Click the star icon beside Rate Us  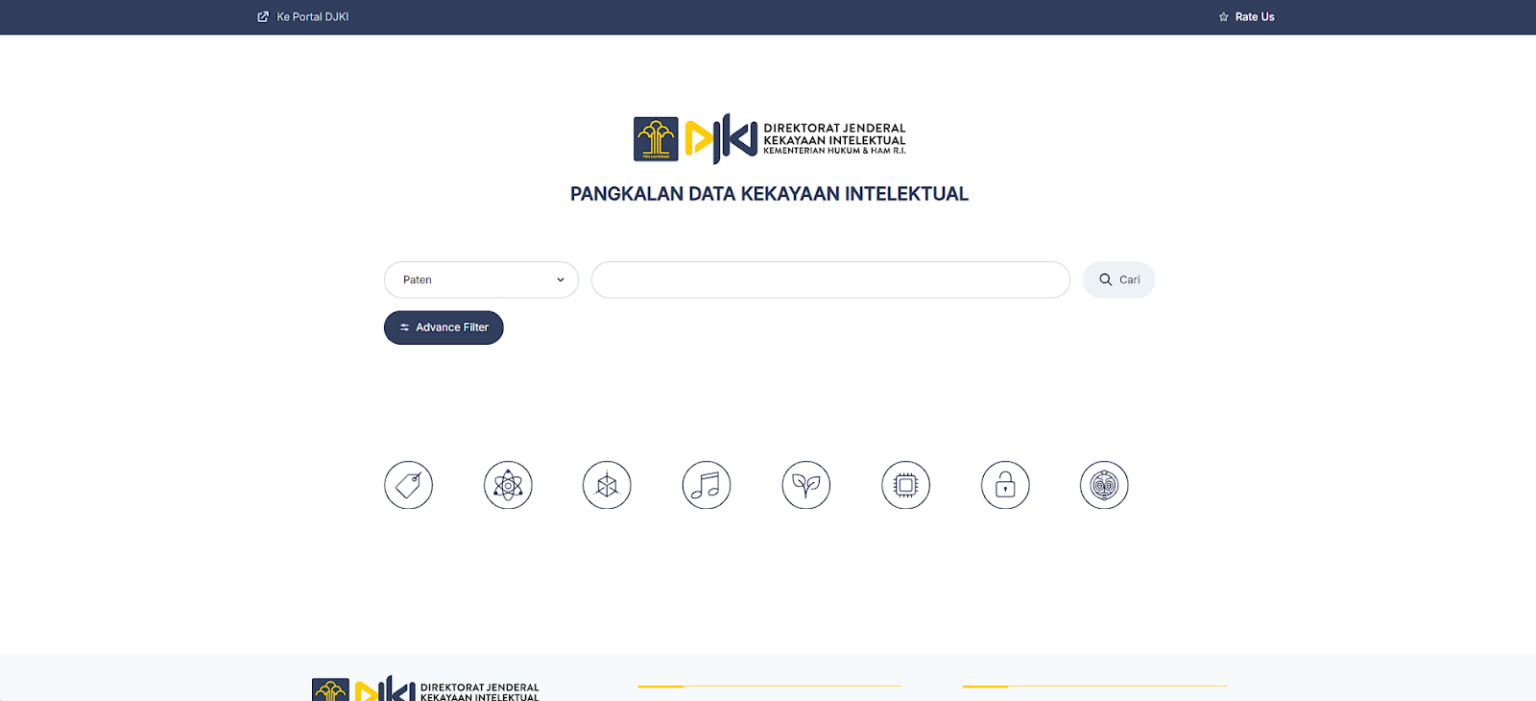click(1222, 16)
